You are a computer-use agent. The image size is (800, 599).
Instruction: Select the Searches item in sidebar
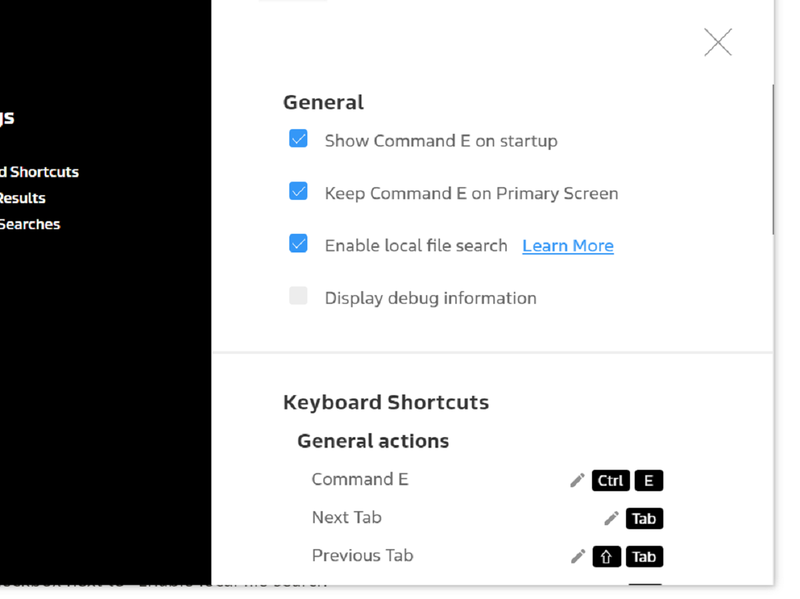(30, 224)
